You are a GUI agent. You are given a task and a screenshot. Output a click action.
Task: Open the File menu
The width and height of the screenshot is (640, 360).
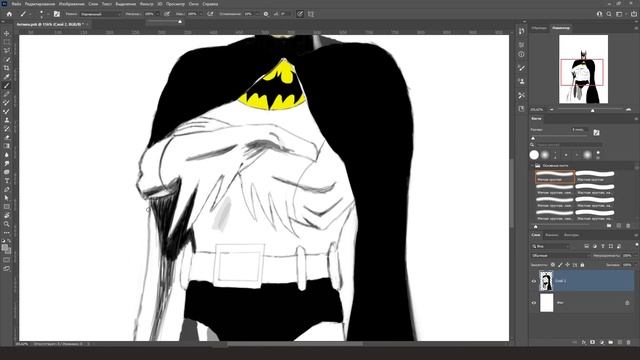click(x=16, y=4)
